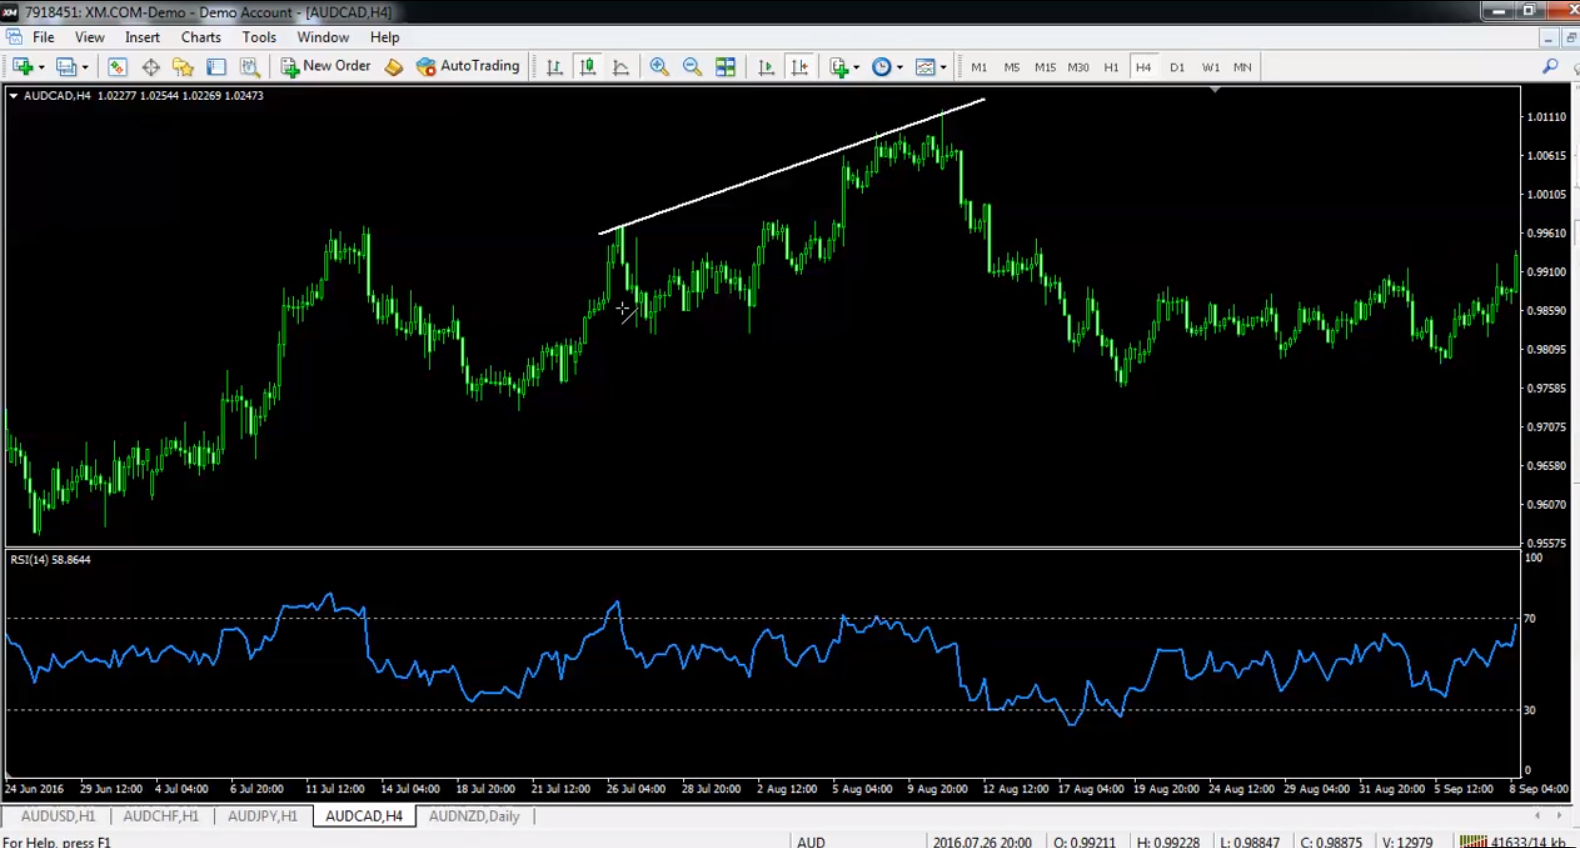Select the M15 timeframe
The width and height of the screenshot is (1580, 848).
pos(1045,67)
